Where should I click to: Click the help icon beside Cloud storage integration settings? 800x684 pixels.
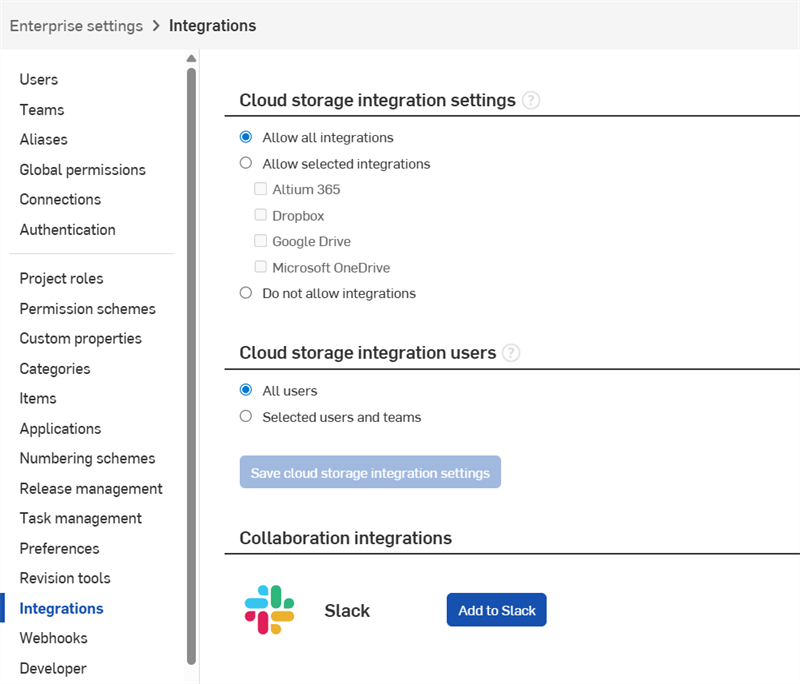[x=531, y=101]
